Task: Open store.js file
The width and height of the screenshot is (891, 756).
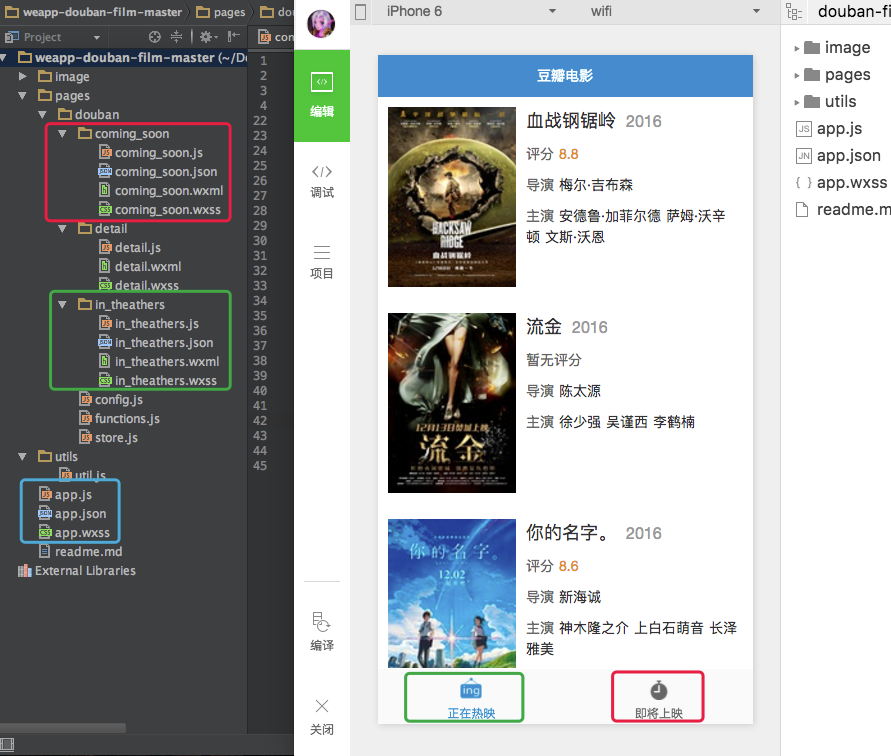Action: pyautogui.click(x=109, y=438)
